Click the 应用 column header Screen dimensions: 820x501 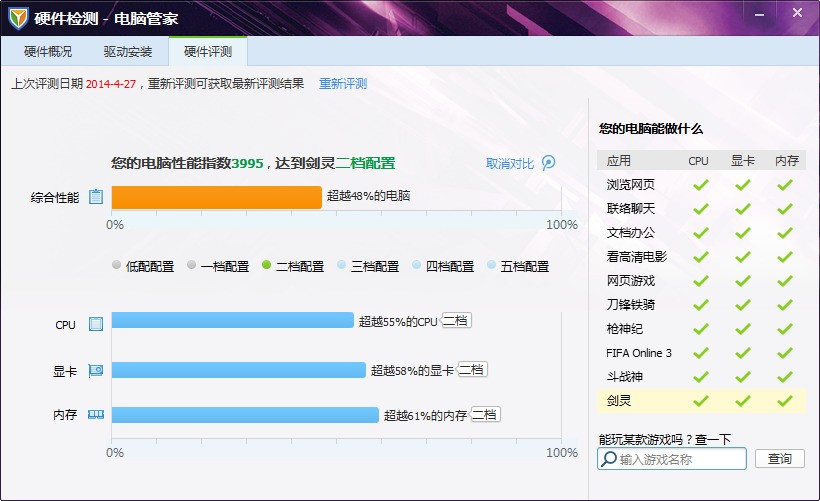619,161
